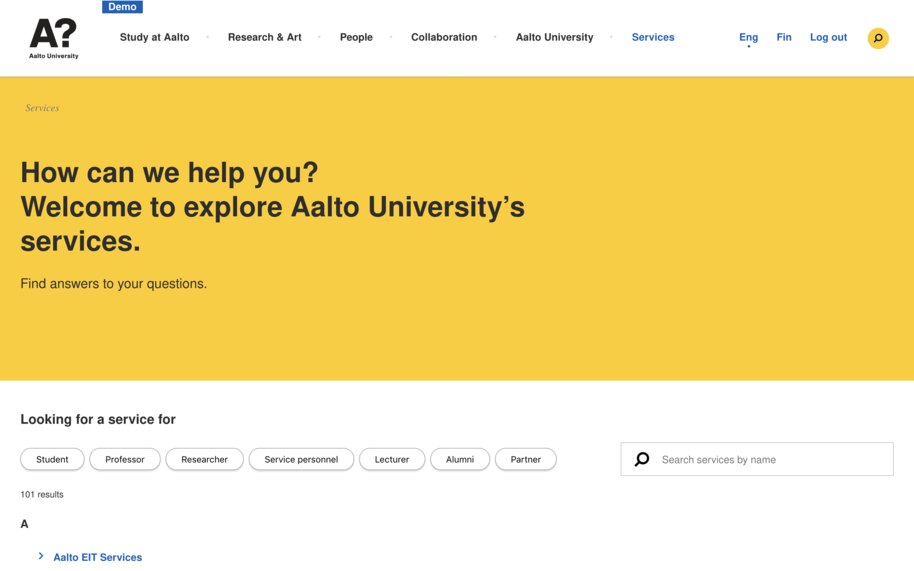Open the Aalto University menu item
914x571 pixels.
tap(554, 37)
